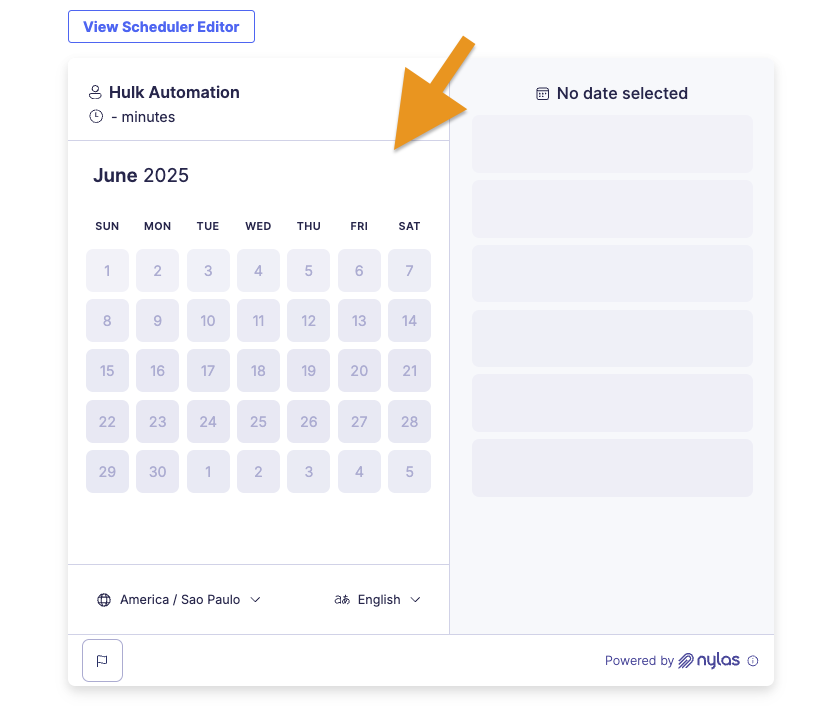Image resolution: width=824 pixels, height=707 pixels.
Task: Select June 25 in the calendar grid
Action: 258,422
